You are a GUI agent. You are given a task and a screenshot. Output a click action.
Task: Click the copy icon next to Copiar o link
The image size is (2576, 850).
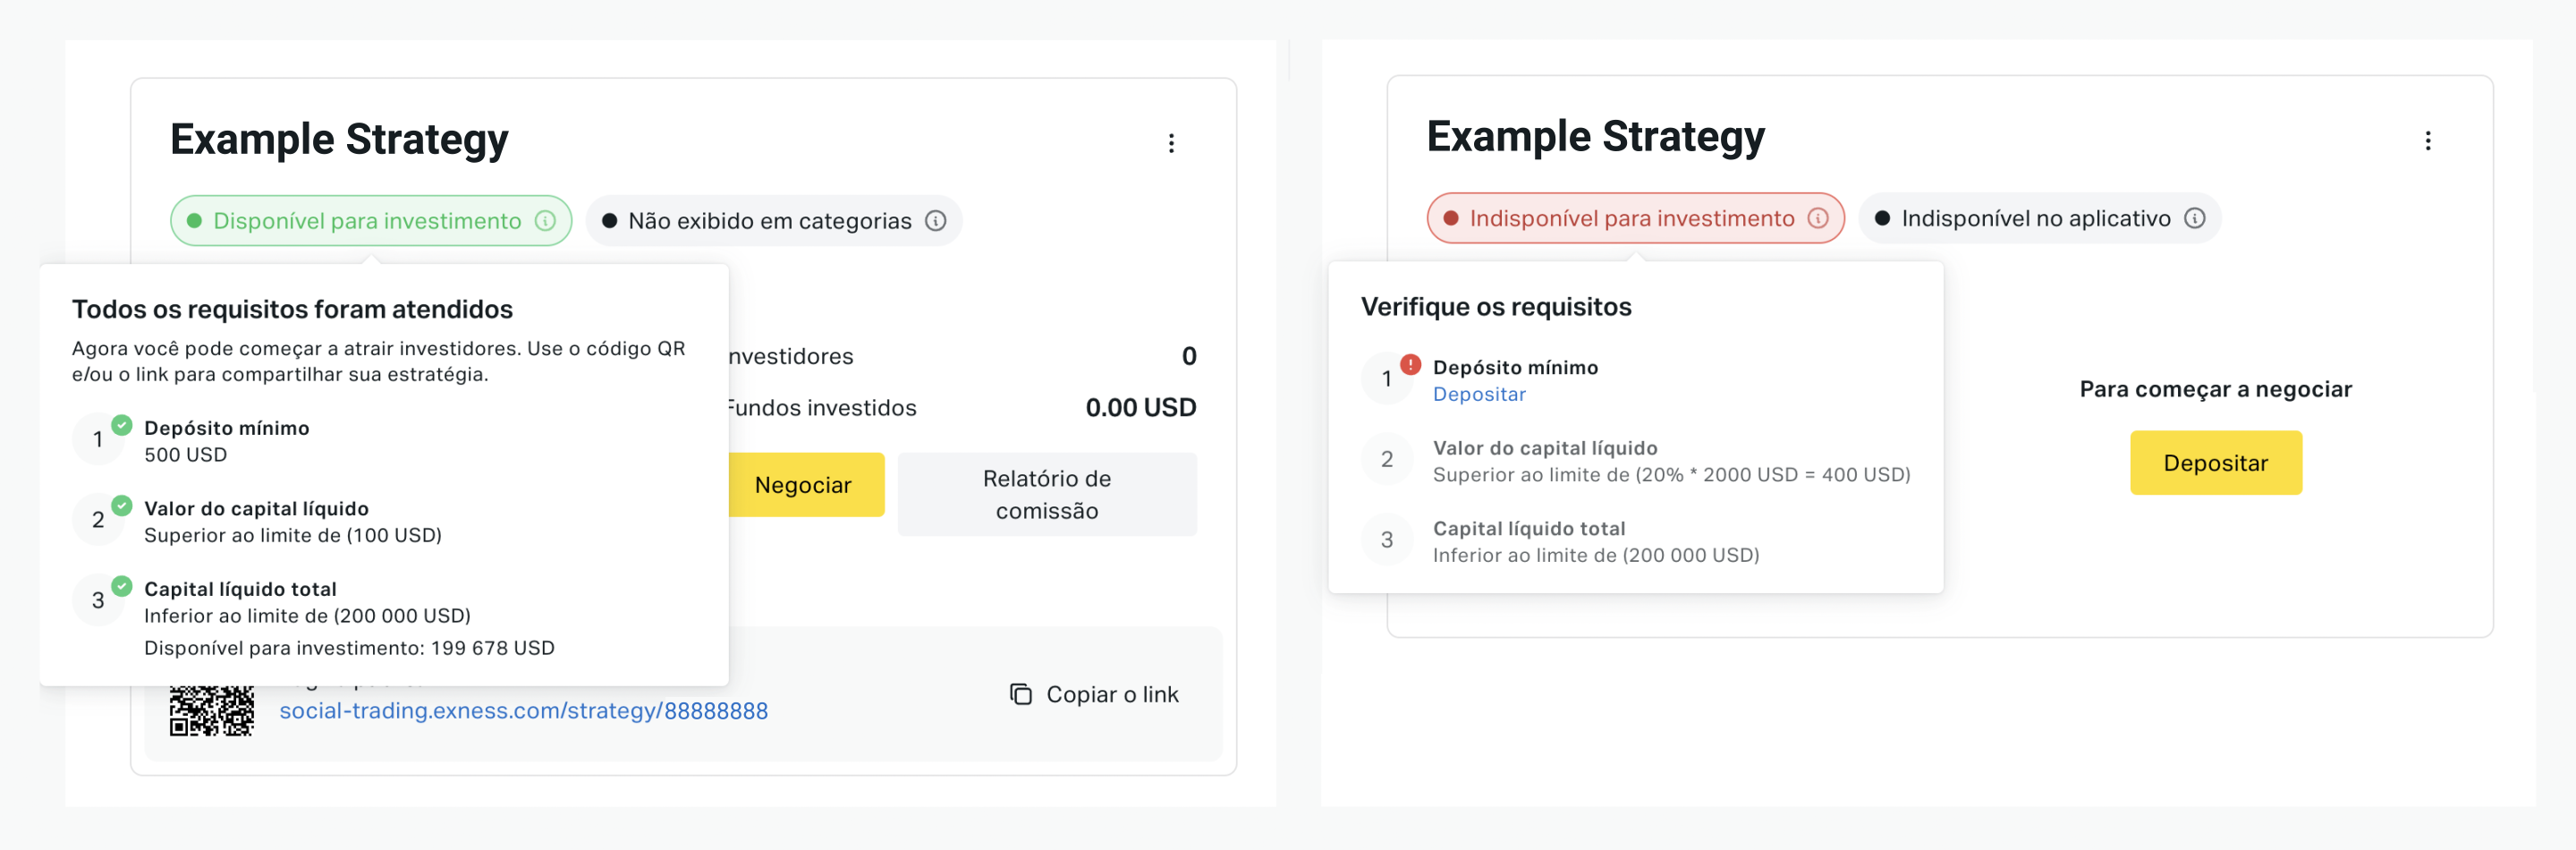[x=1020, y=694]
